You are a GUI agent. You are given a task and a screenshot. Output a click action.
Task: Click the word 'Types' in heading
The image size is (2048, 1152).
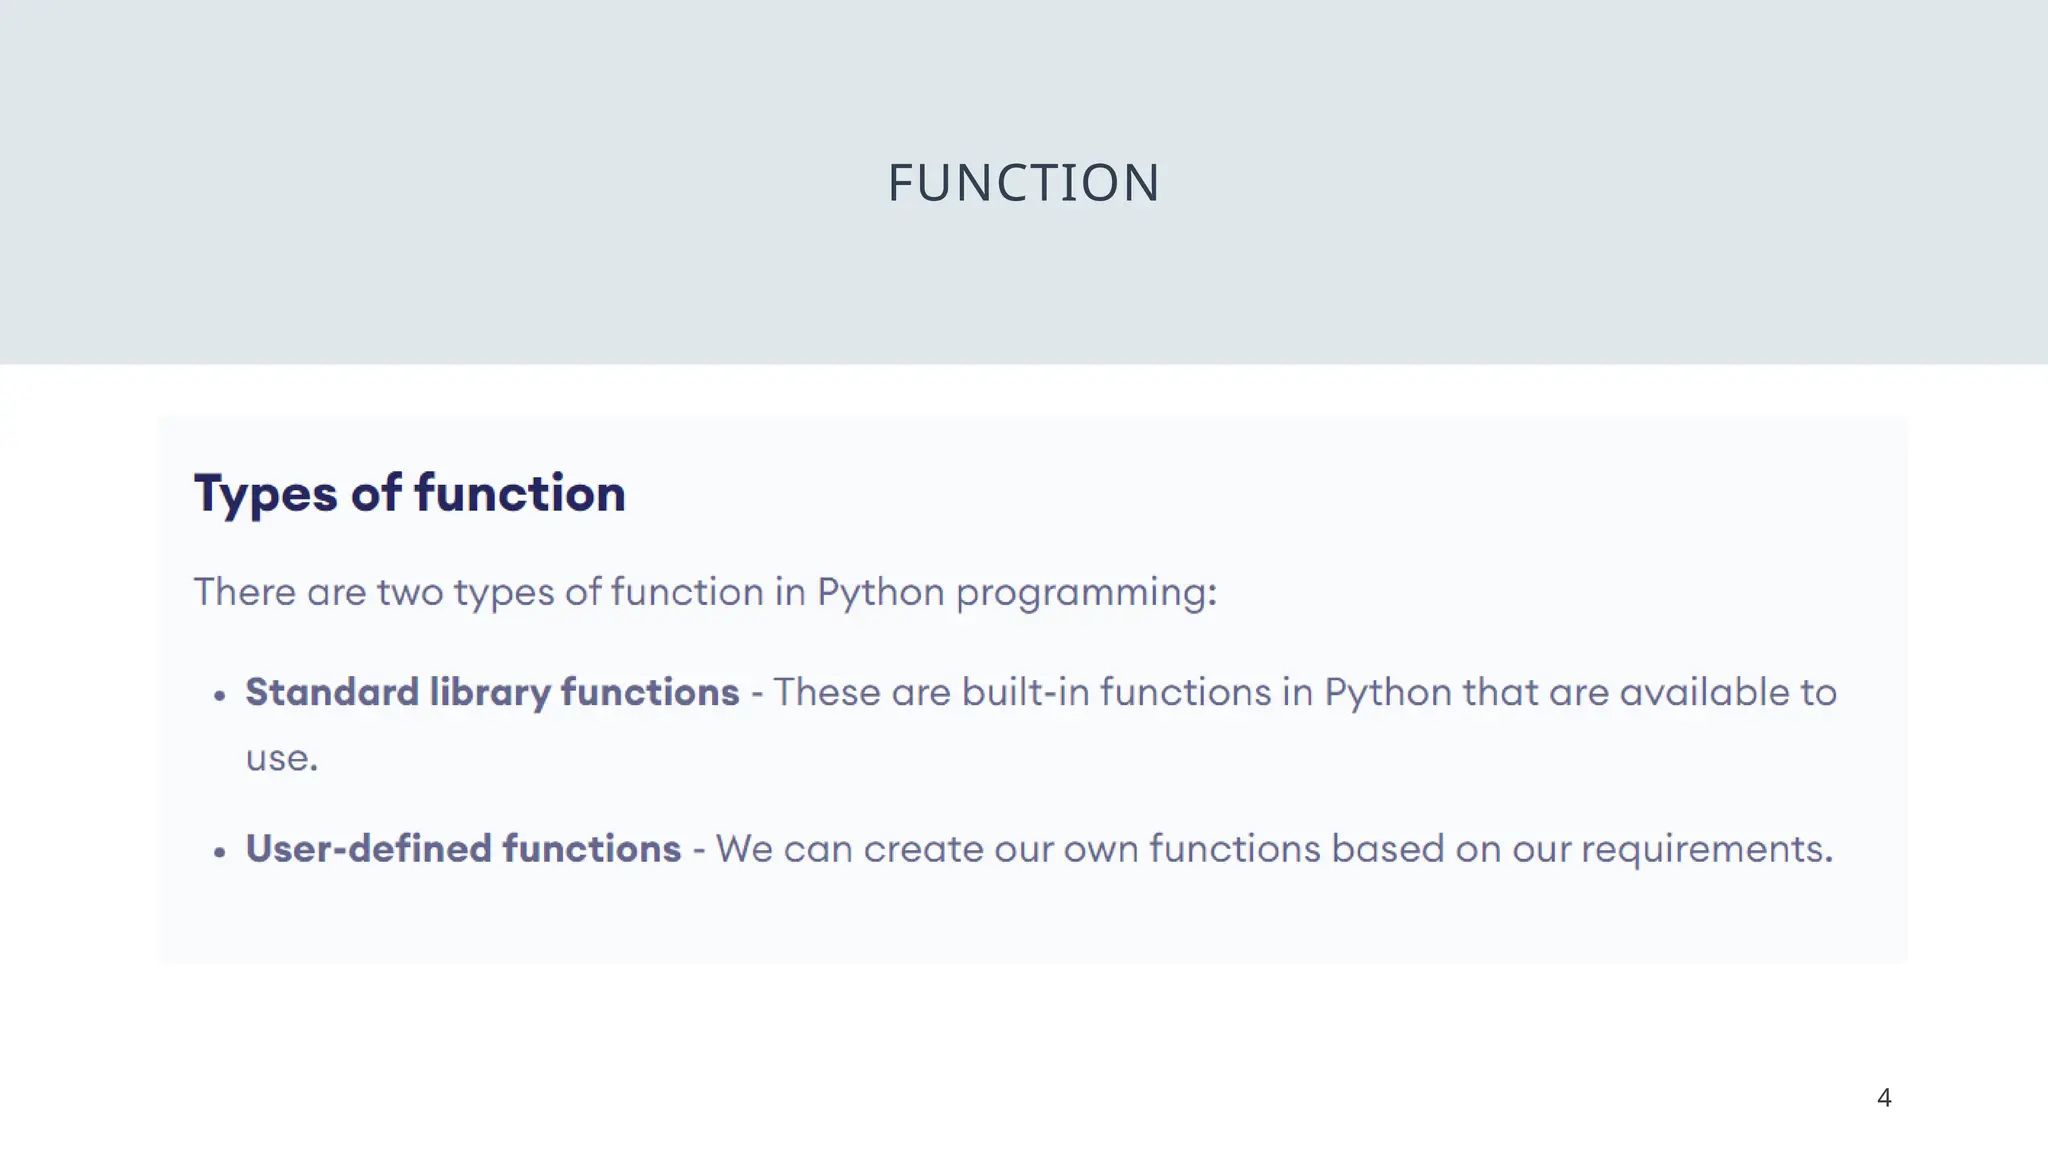pos(265,493)
